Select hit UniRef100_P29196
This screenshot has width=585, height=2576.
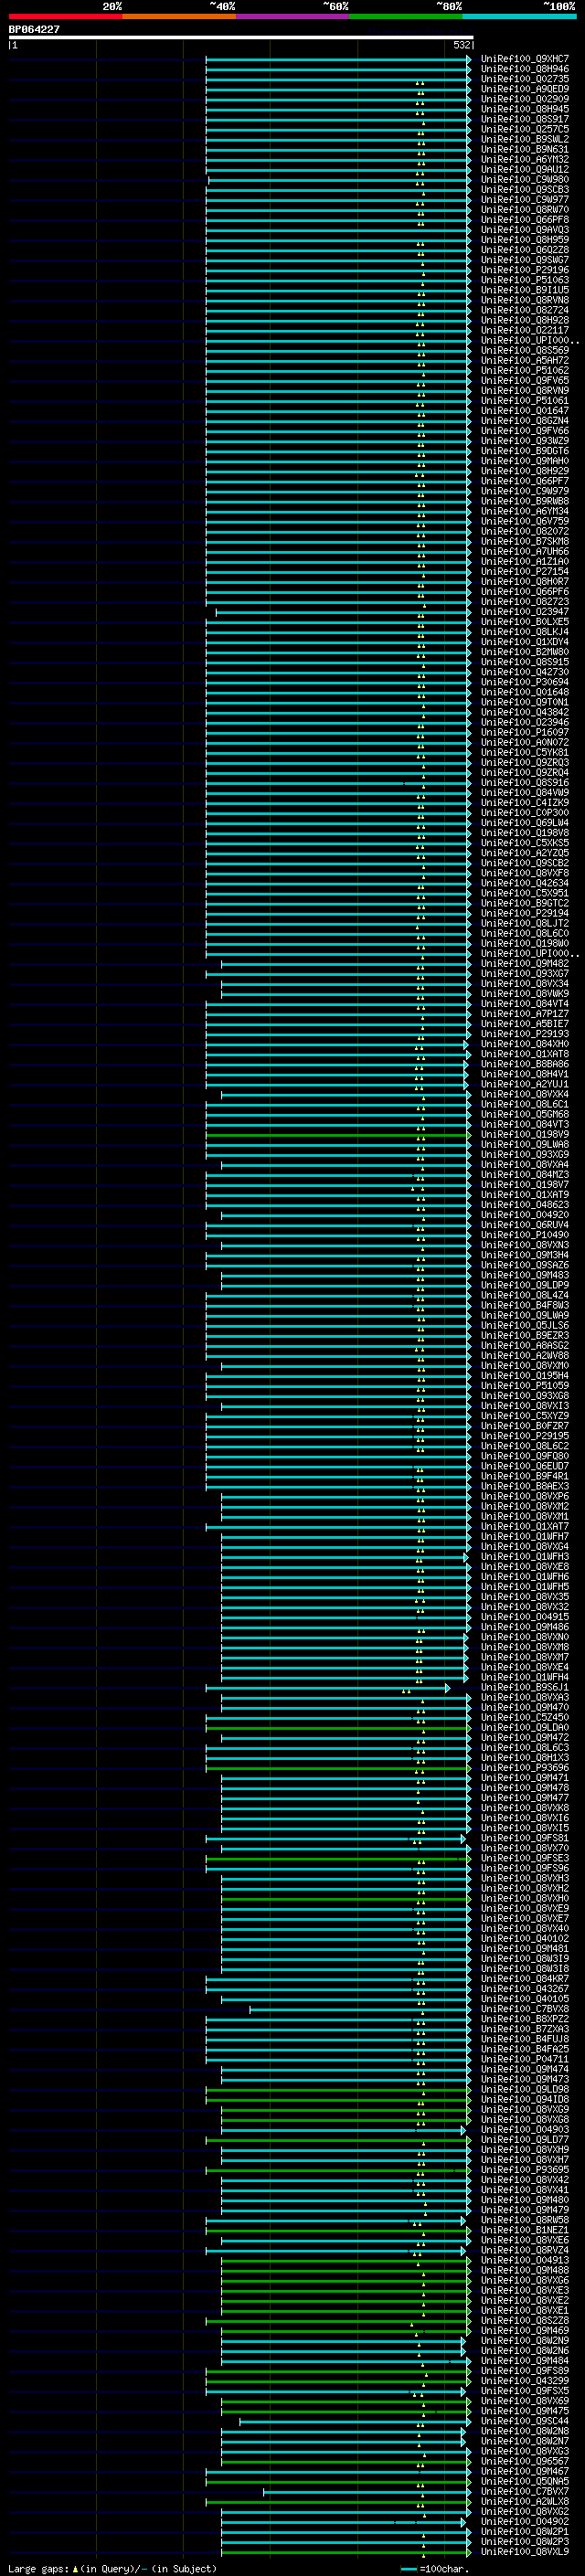(x=525, y=270)
